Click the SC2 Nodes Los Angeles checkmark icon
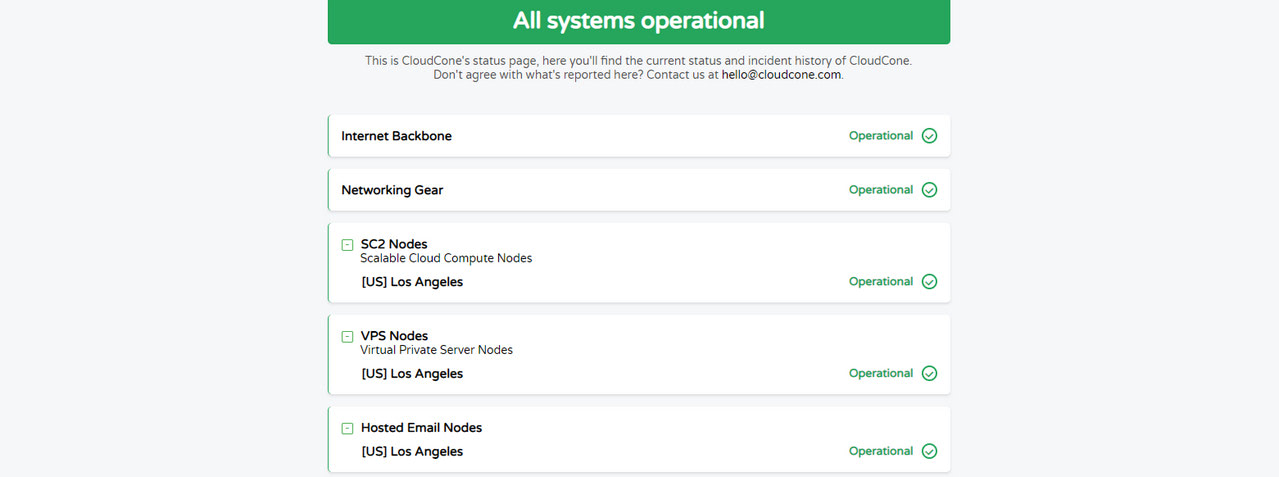This screenshot has width=1279, height=477. click(929, 282)
